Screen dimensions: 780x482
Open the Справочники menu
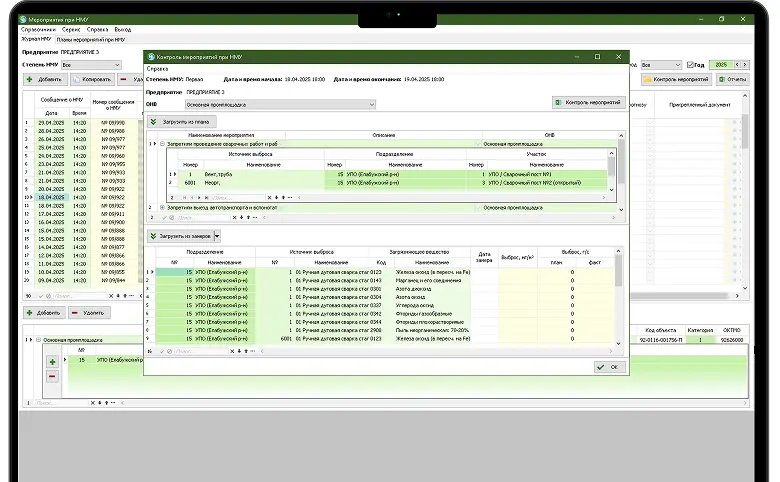click(x=38, y=30)
